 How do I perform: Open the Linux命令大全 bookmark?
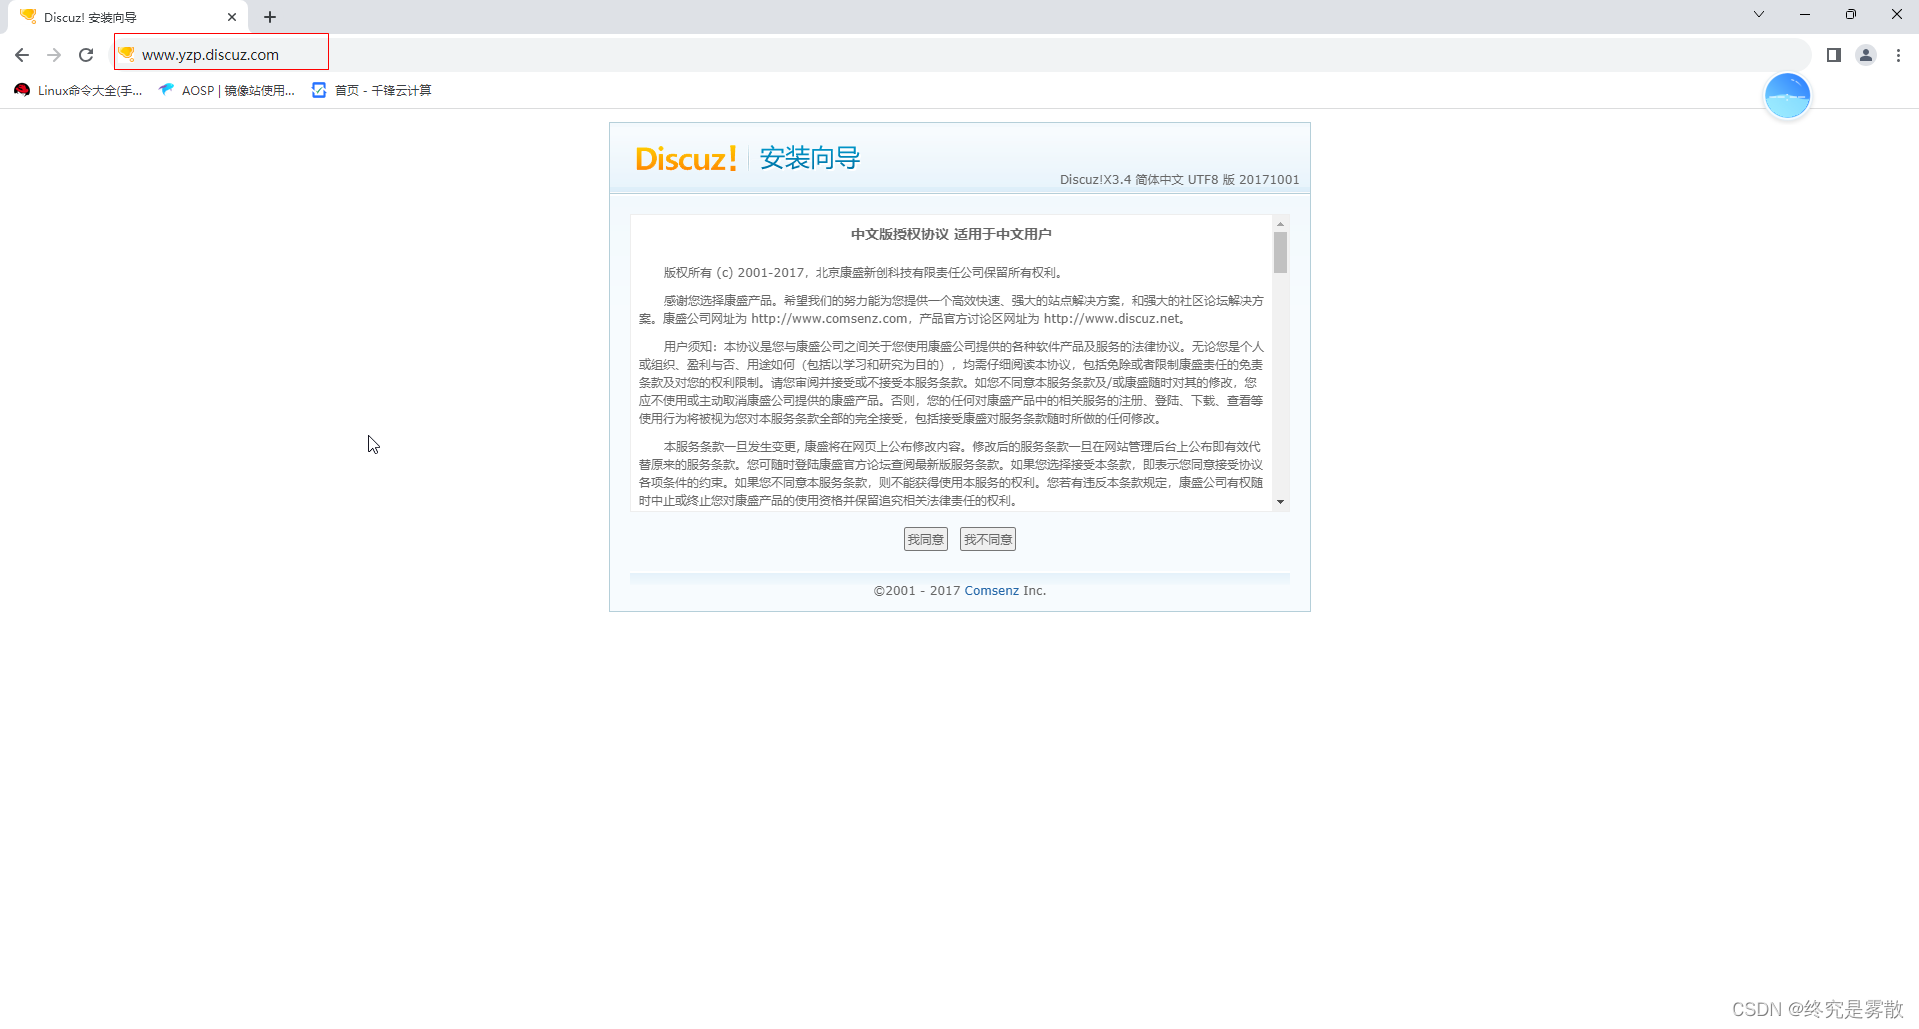point(79,90)
